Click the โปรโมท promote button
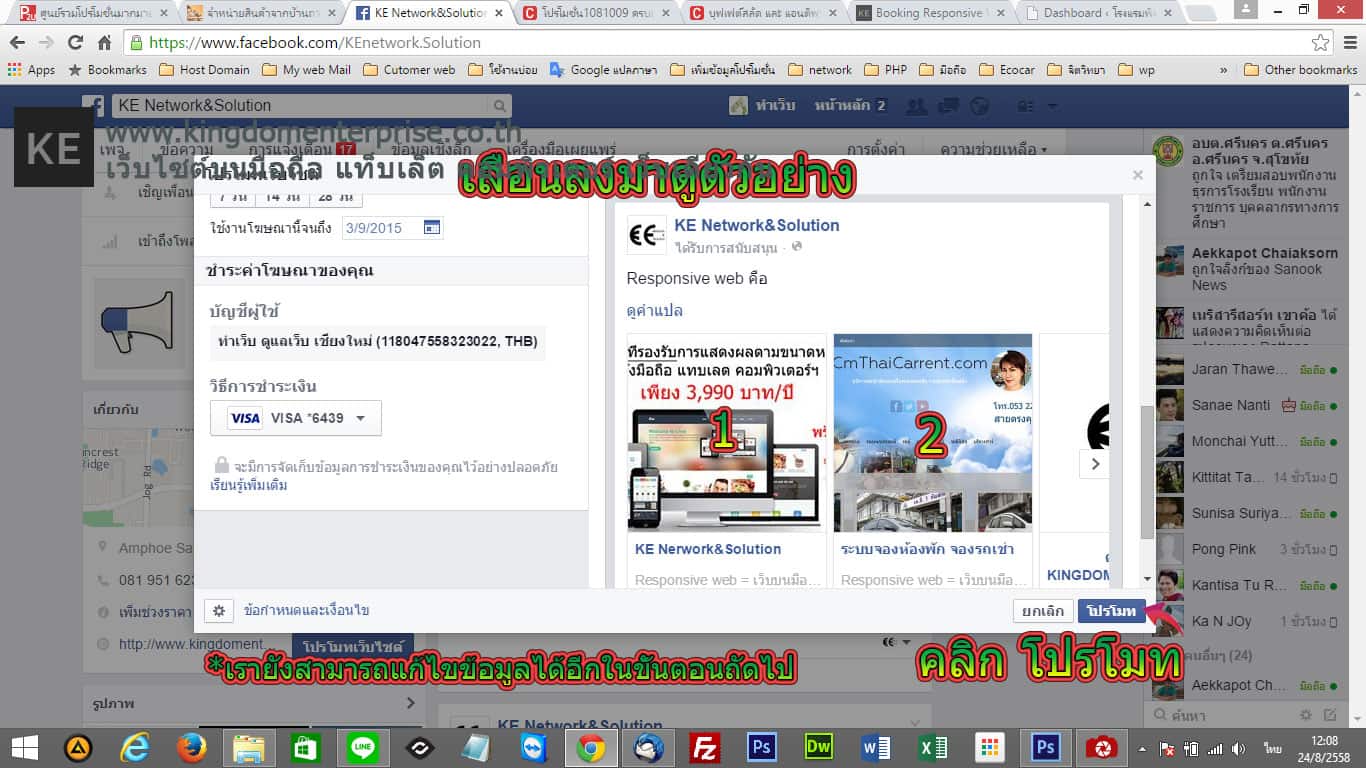The width and height of the screenshot is (1366, 768). click(x=1111, y=611)
